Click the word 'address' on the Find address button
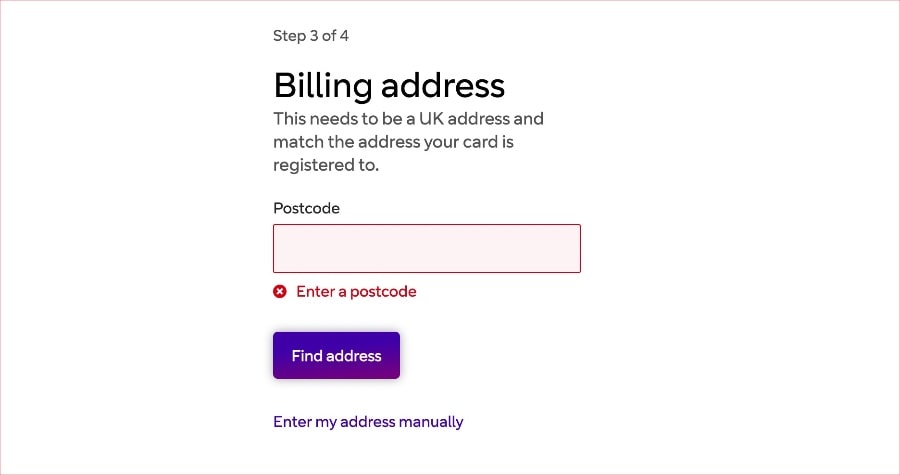900x475 pixels. pyautogui.click(x=354, y=356)
